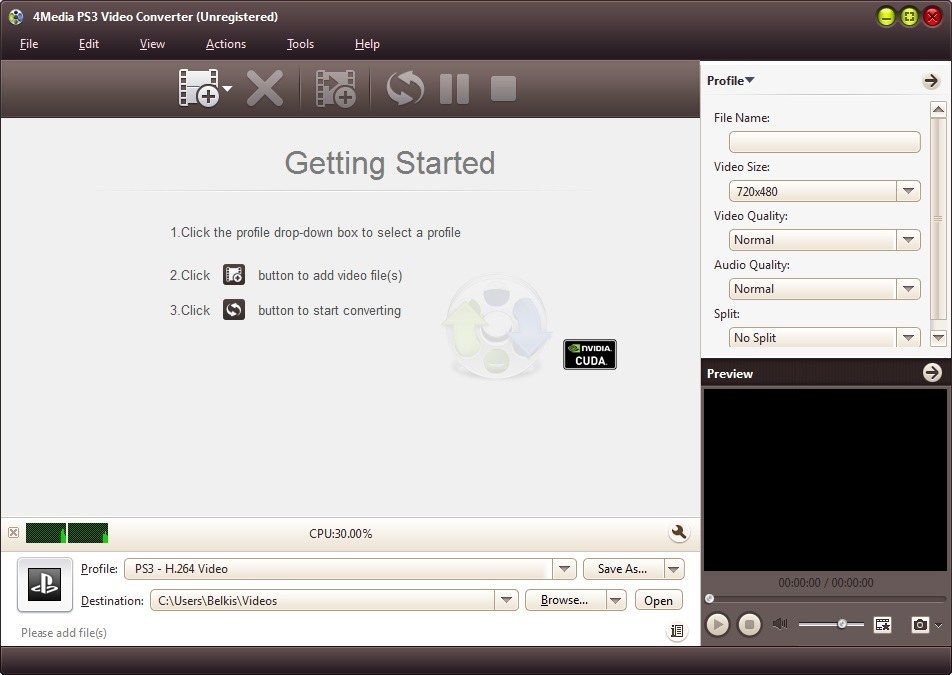This screenshot has width=952, height=675.
Task: Open the Browse dropdown arrow
Action: tap(616, 600)
